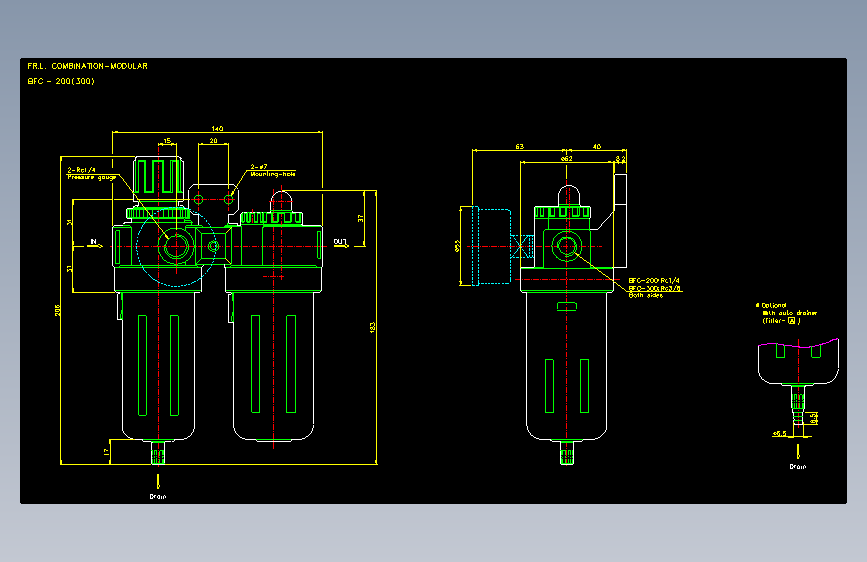Image resolution: width=867 pixels, height=562 pixels.
Task: Select the '37' vertical dimension
Action: tap(361, 218)
